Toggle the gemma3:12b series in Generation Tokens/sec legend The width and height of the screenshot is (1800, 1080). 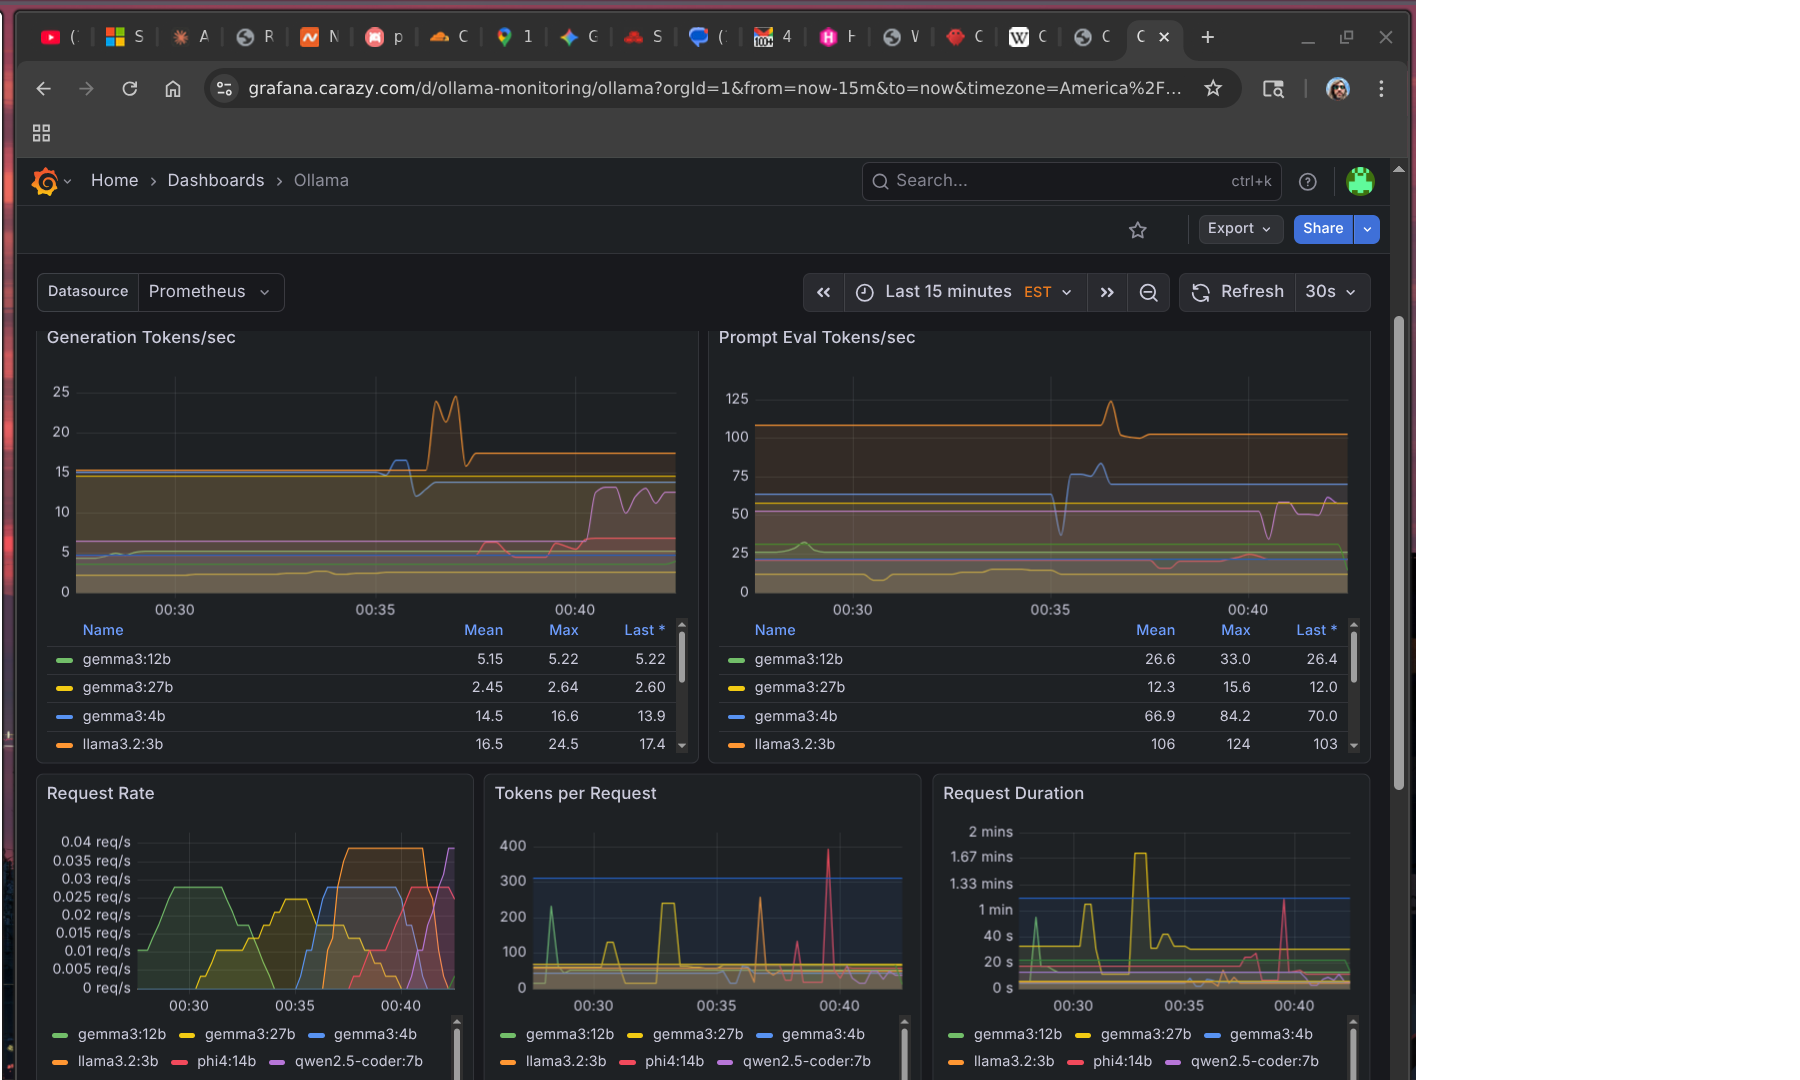click(125, 659)
